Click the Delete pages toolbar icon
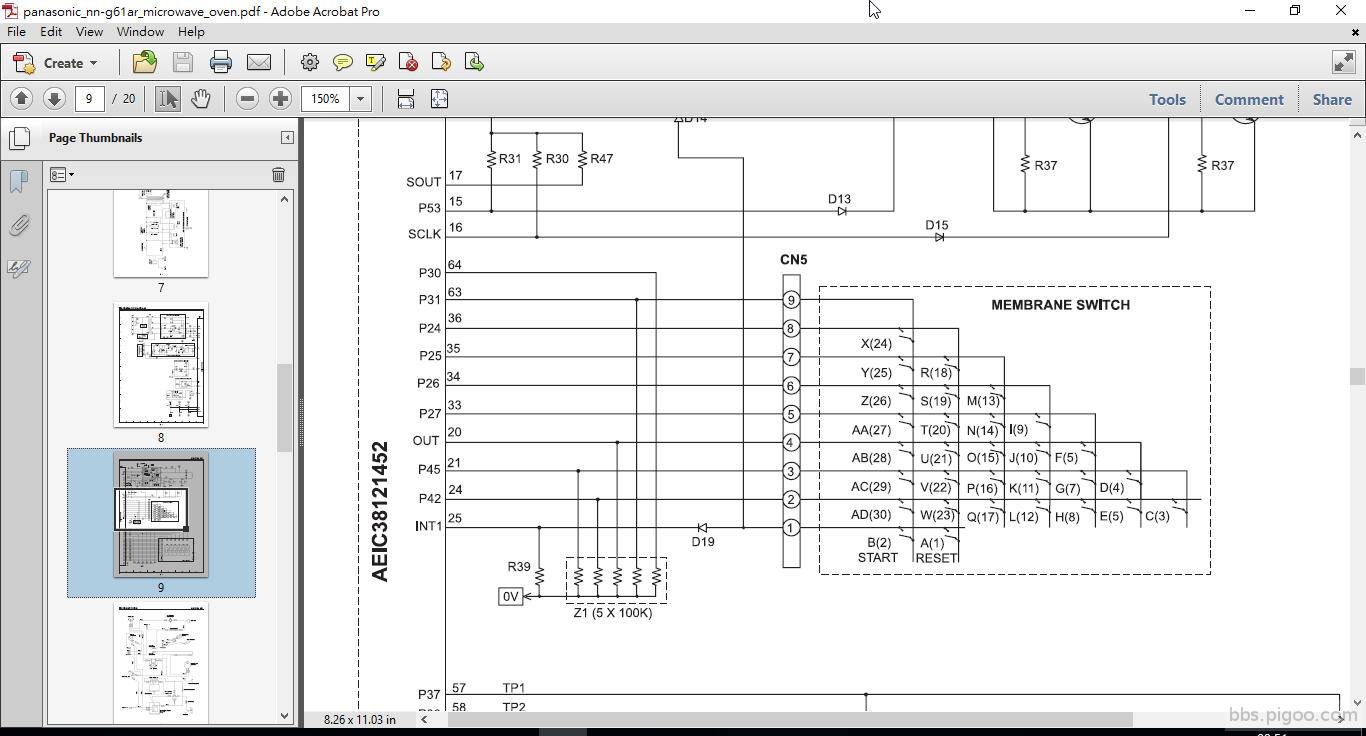This screenshot has width=1366, height=736. 408,63
